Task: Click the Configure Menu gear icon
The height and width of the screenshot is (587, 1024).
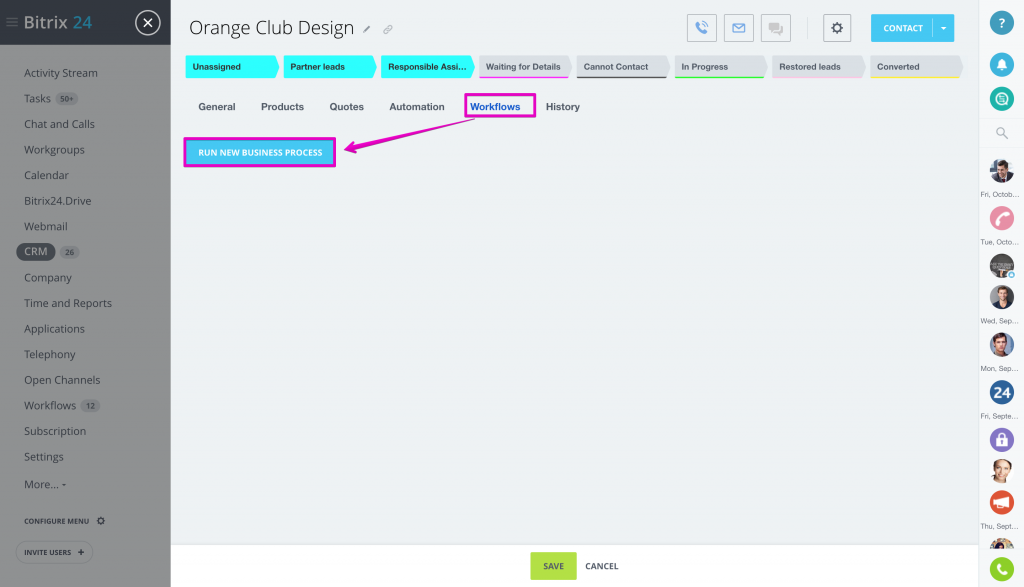Action: [x=101, y=521]
